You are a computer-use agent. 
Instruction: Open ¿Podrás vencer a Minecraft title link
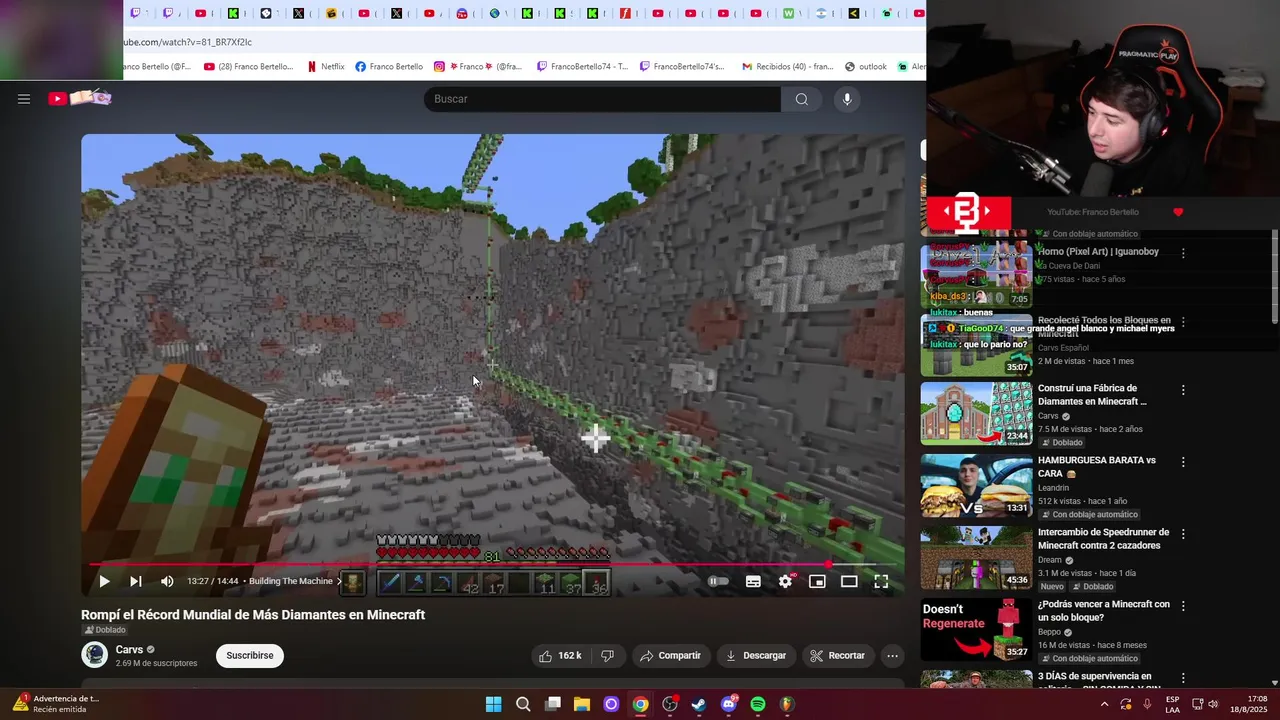coord(1104,611)
